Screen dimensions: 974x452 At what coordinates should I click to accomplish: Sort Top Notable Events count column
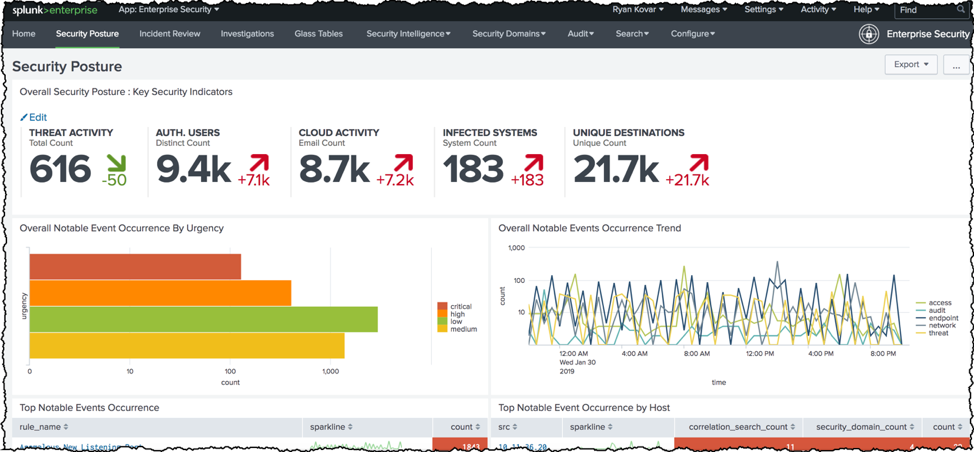pyautogui.click(x=466, y=427)
